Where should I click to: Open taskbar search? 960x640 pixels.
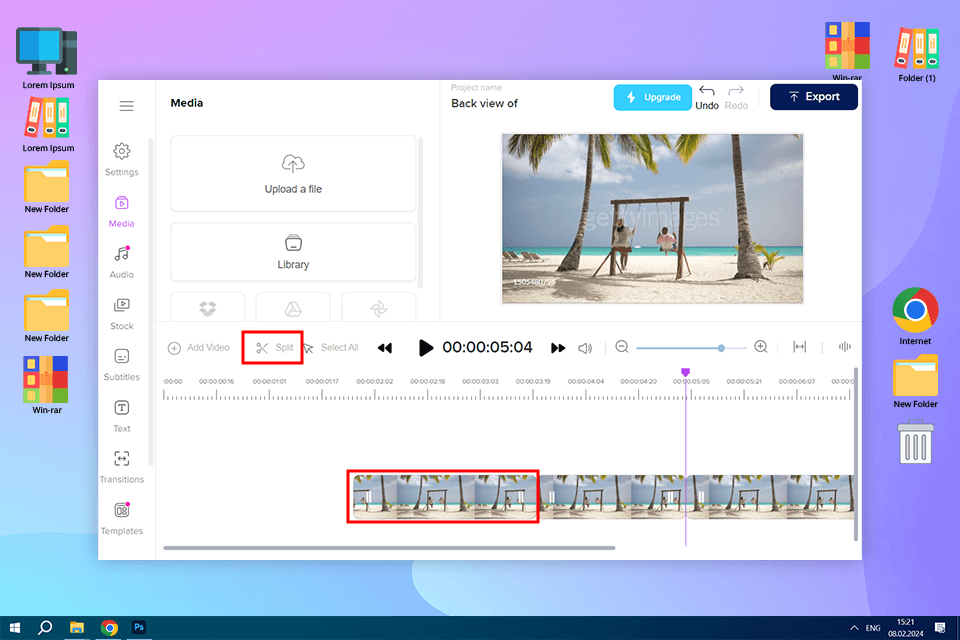tap(45, 628)
